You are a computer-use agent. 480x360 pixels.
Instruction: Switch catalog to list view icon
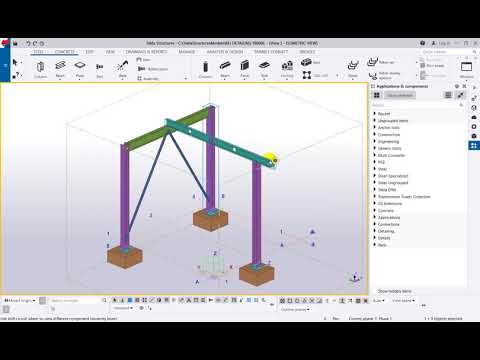click(x=448, y=95)
